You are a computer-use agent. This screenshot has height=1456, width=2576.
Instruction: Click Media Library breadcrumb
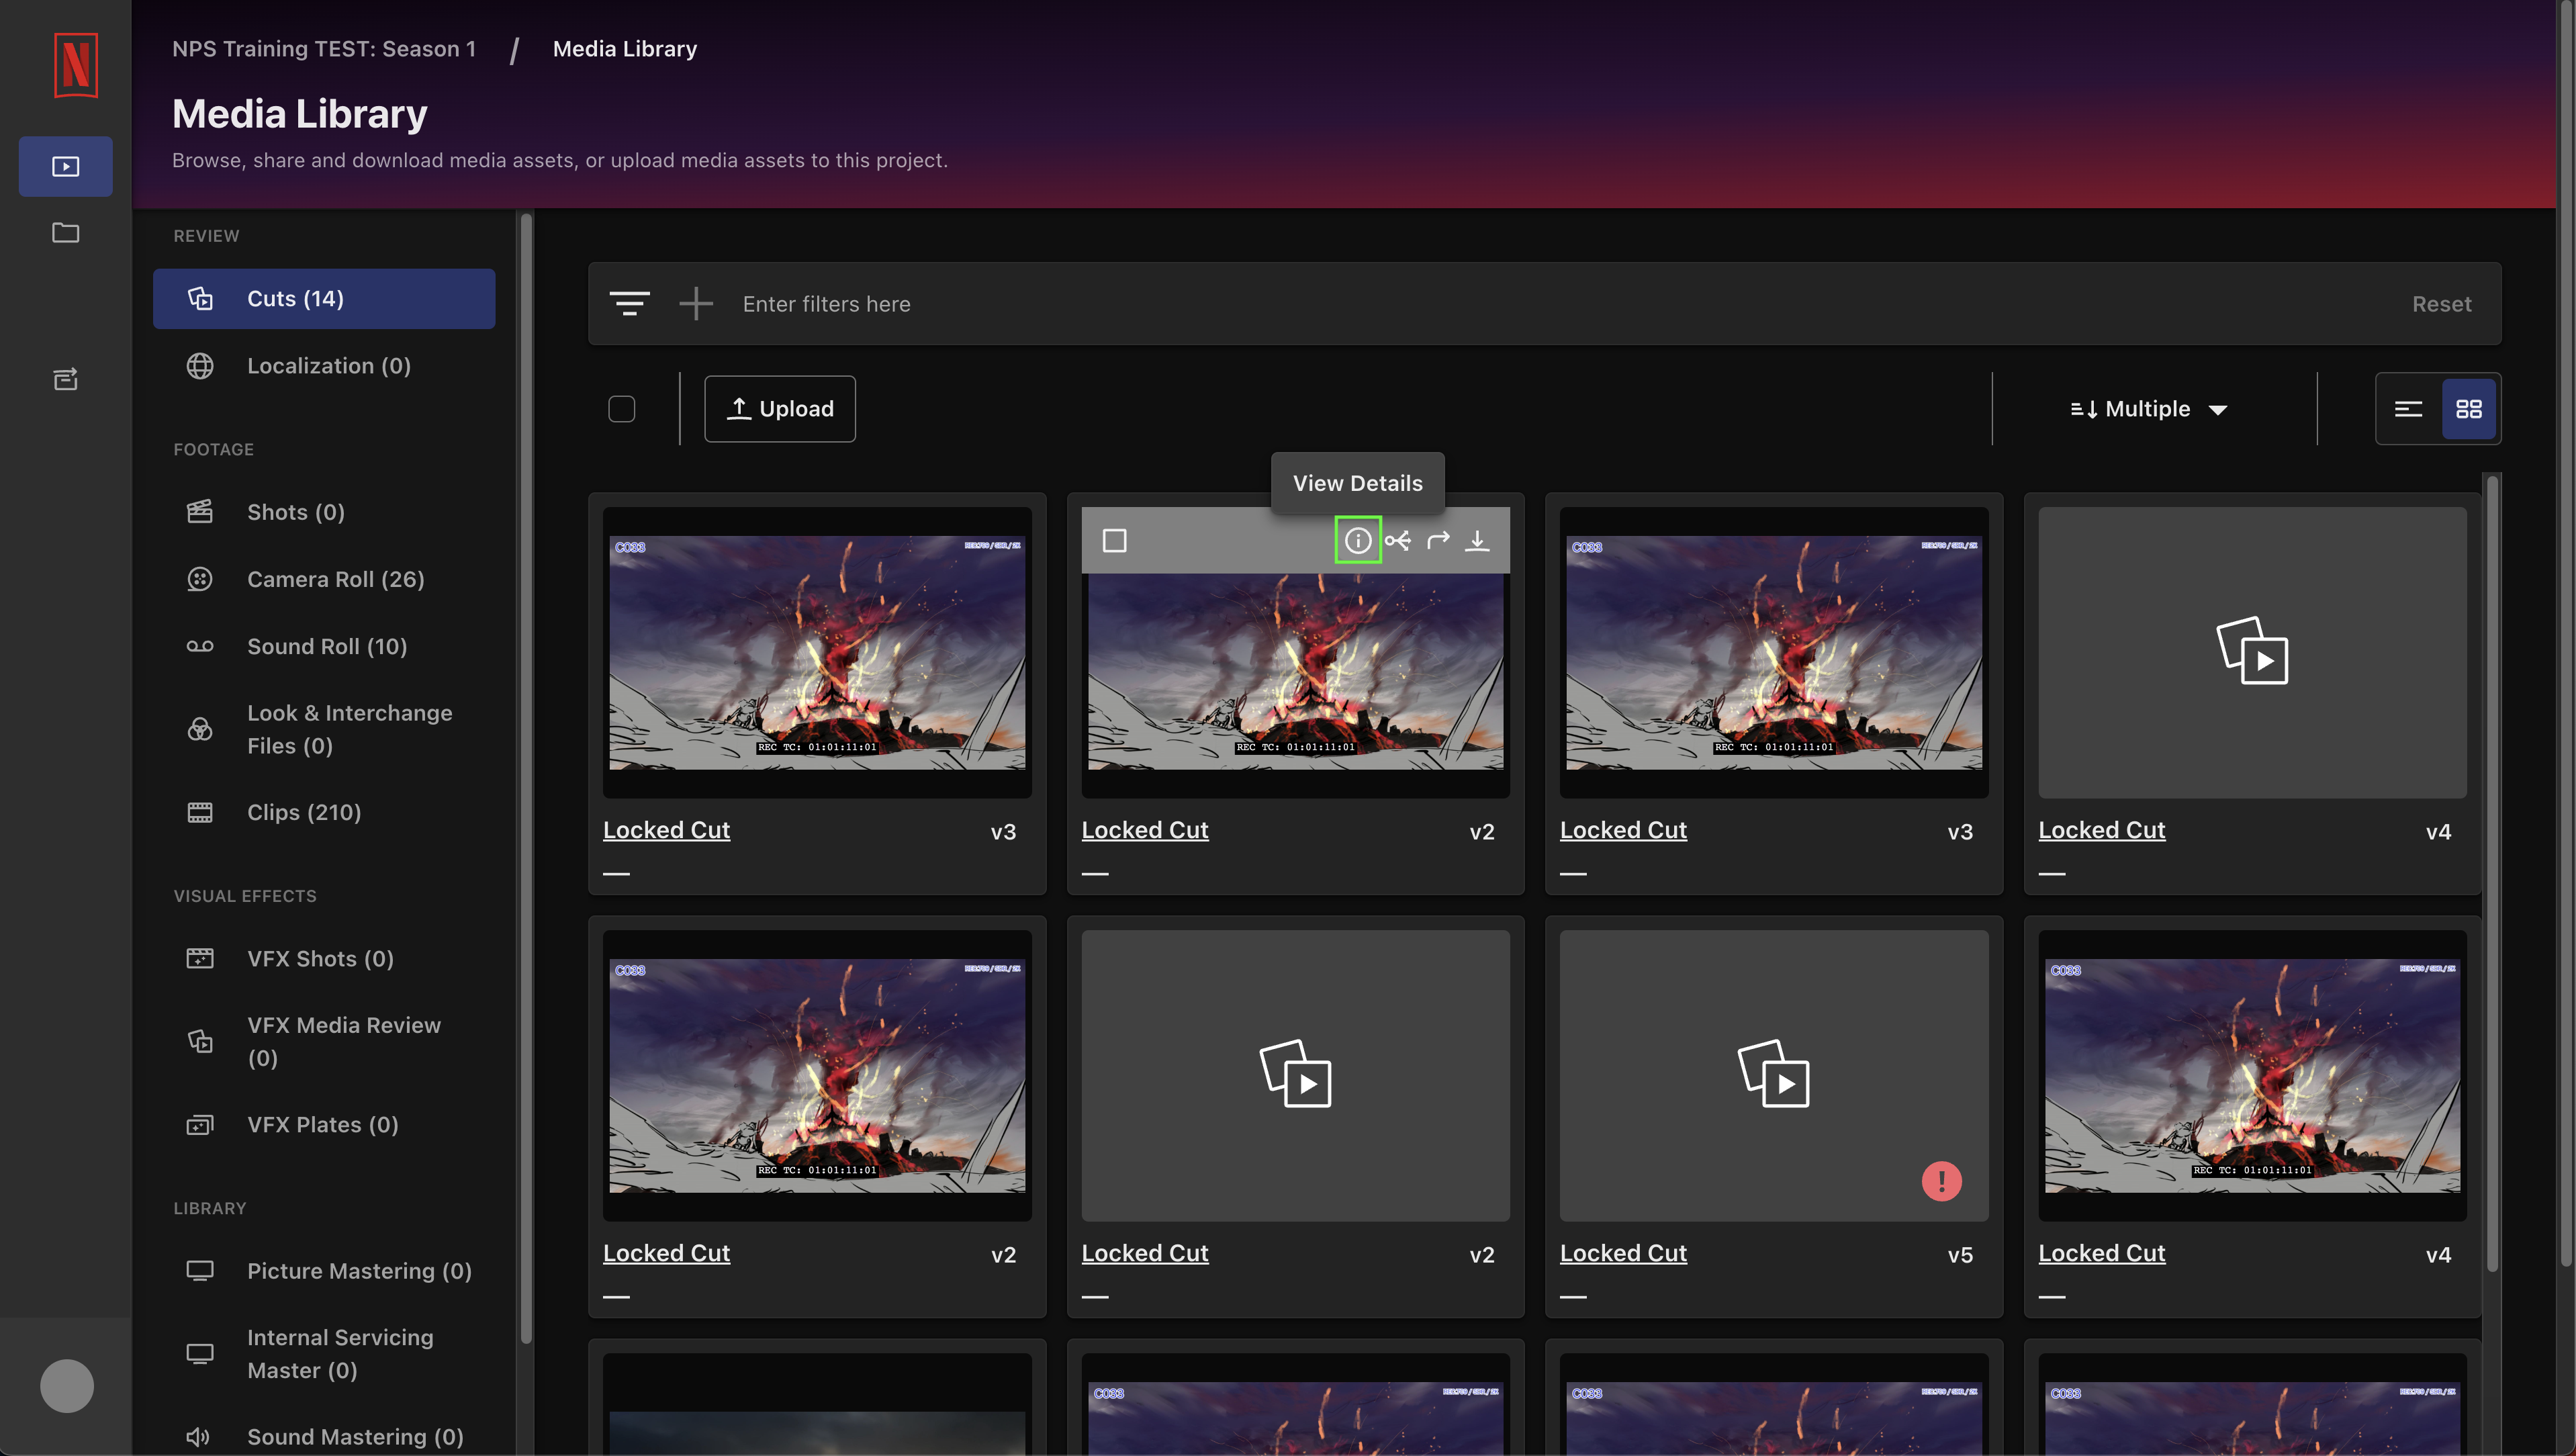(624, 48)
